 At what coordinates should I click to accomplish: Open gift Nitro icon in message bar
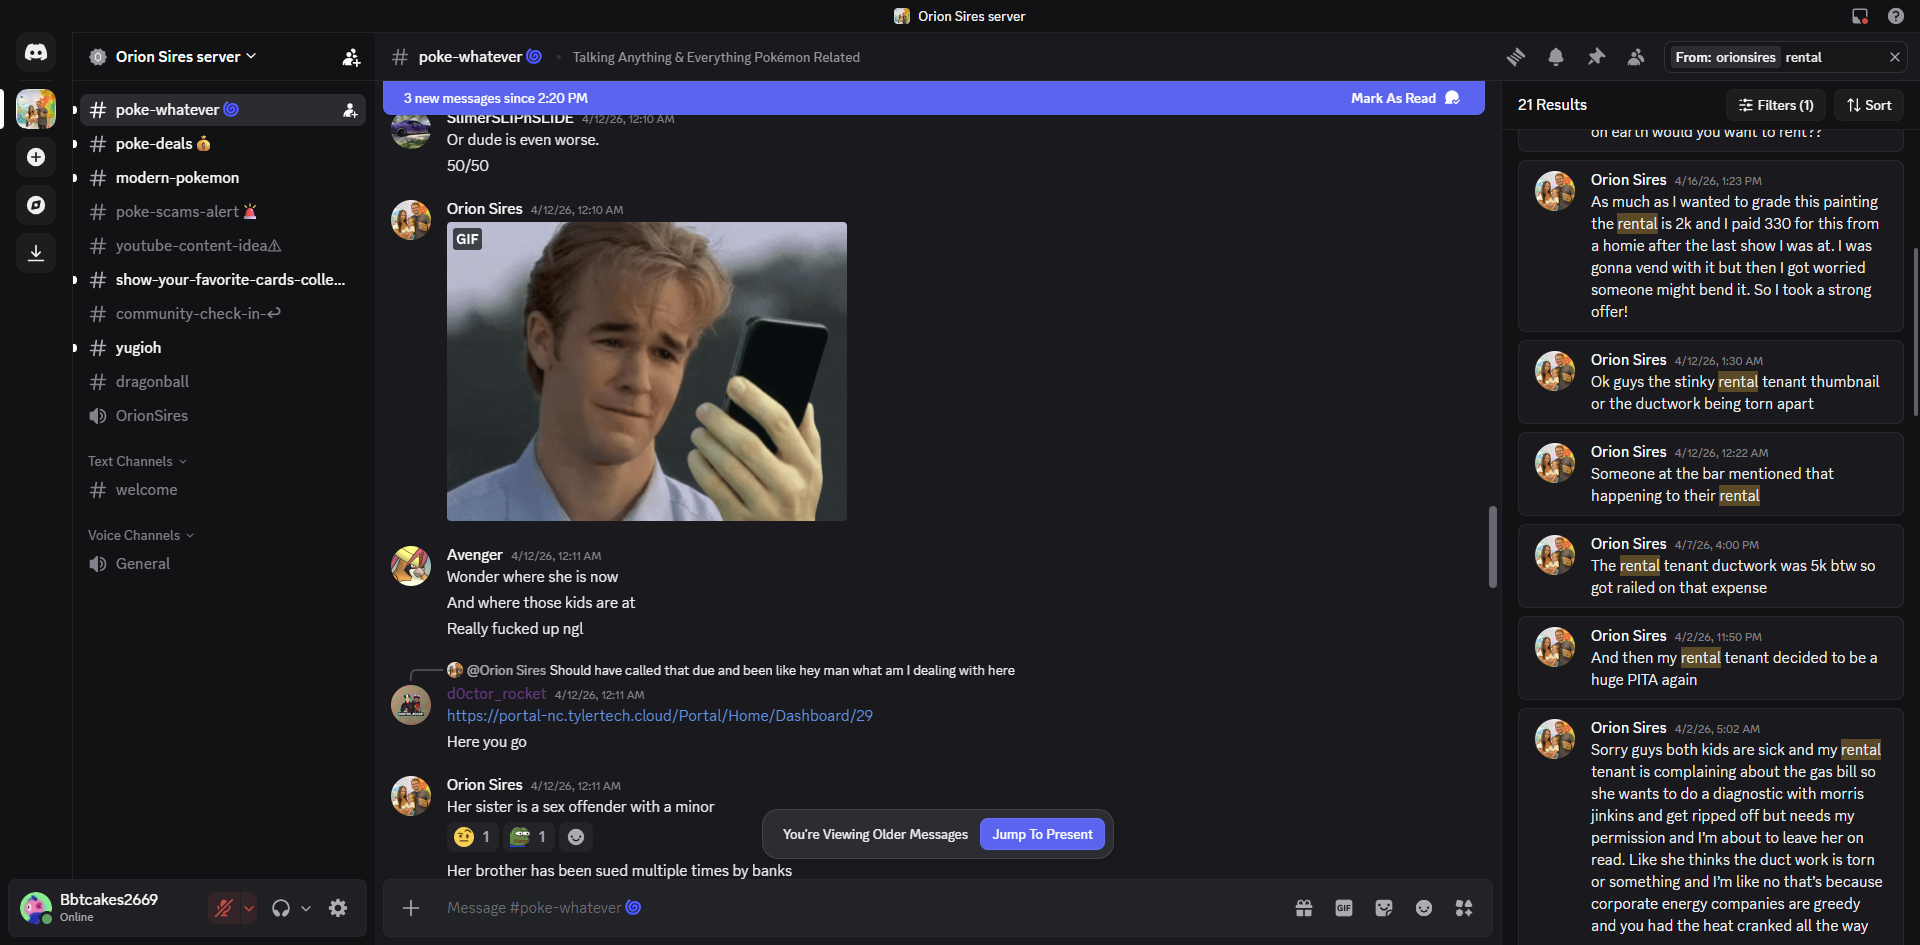[x=1304, y=908]
